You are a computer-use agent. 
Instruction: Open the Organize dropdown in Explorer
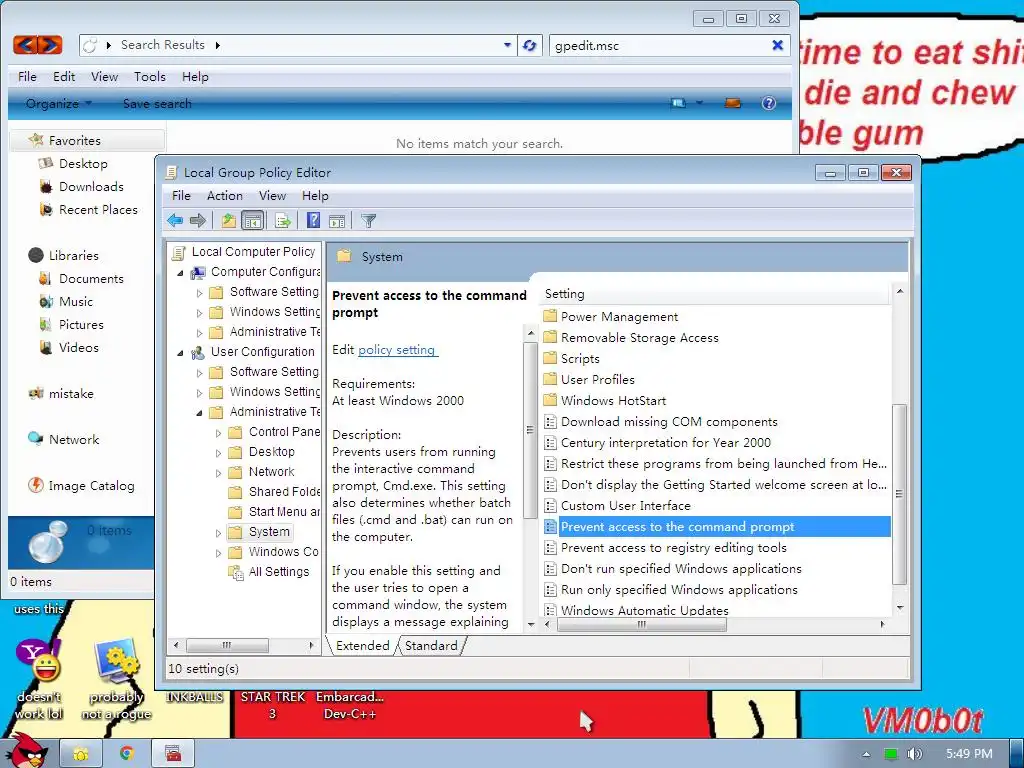pyautogui.click(x=59, y=103)
